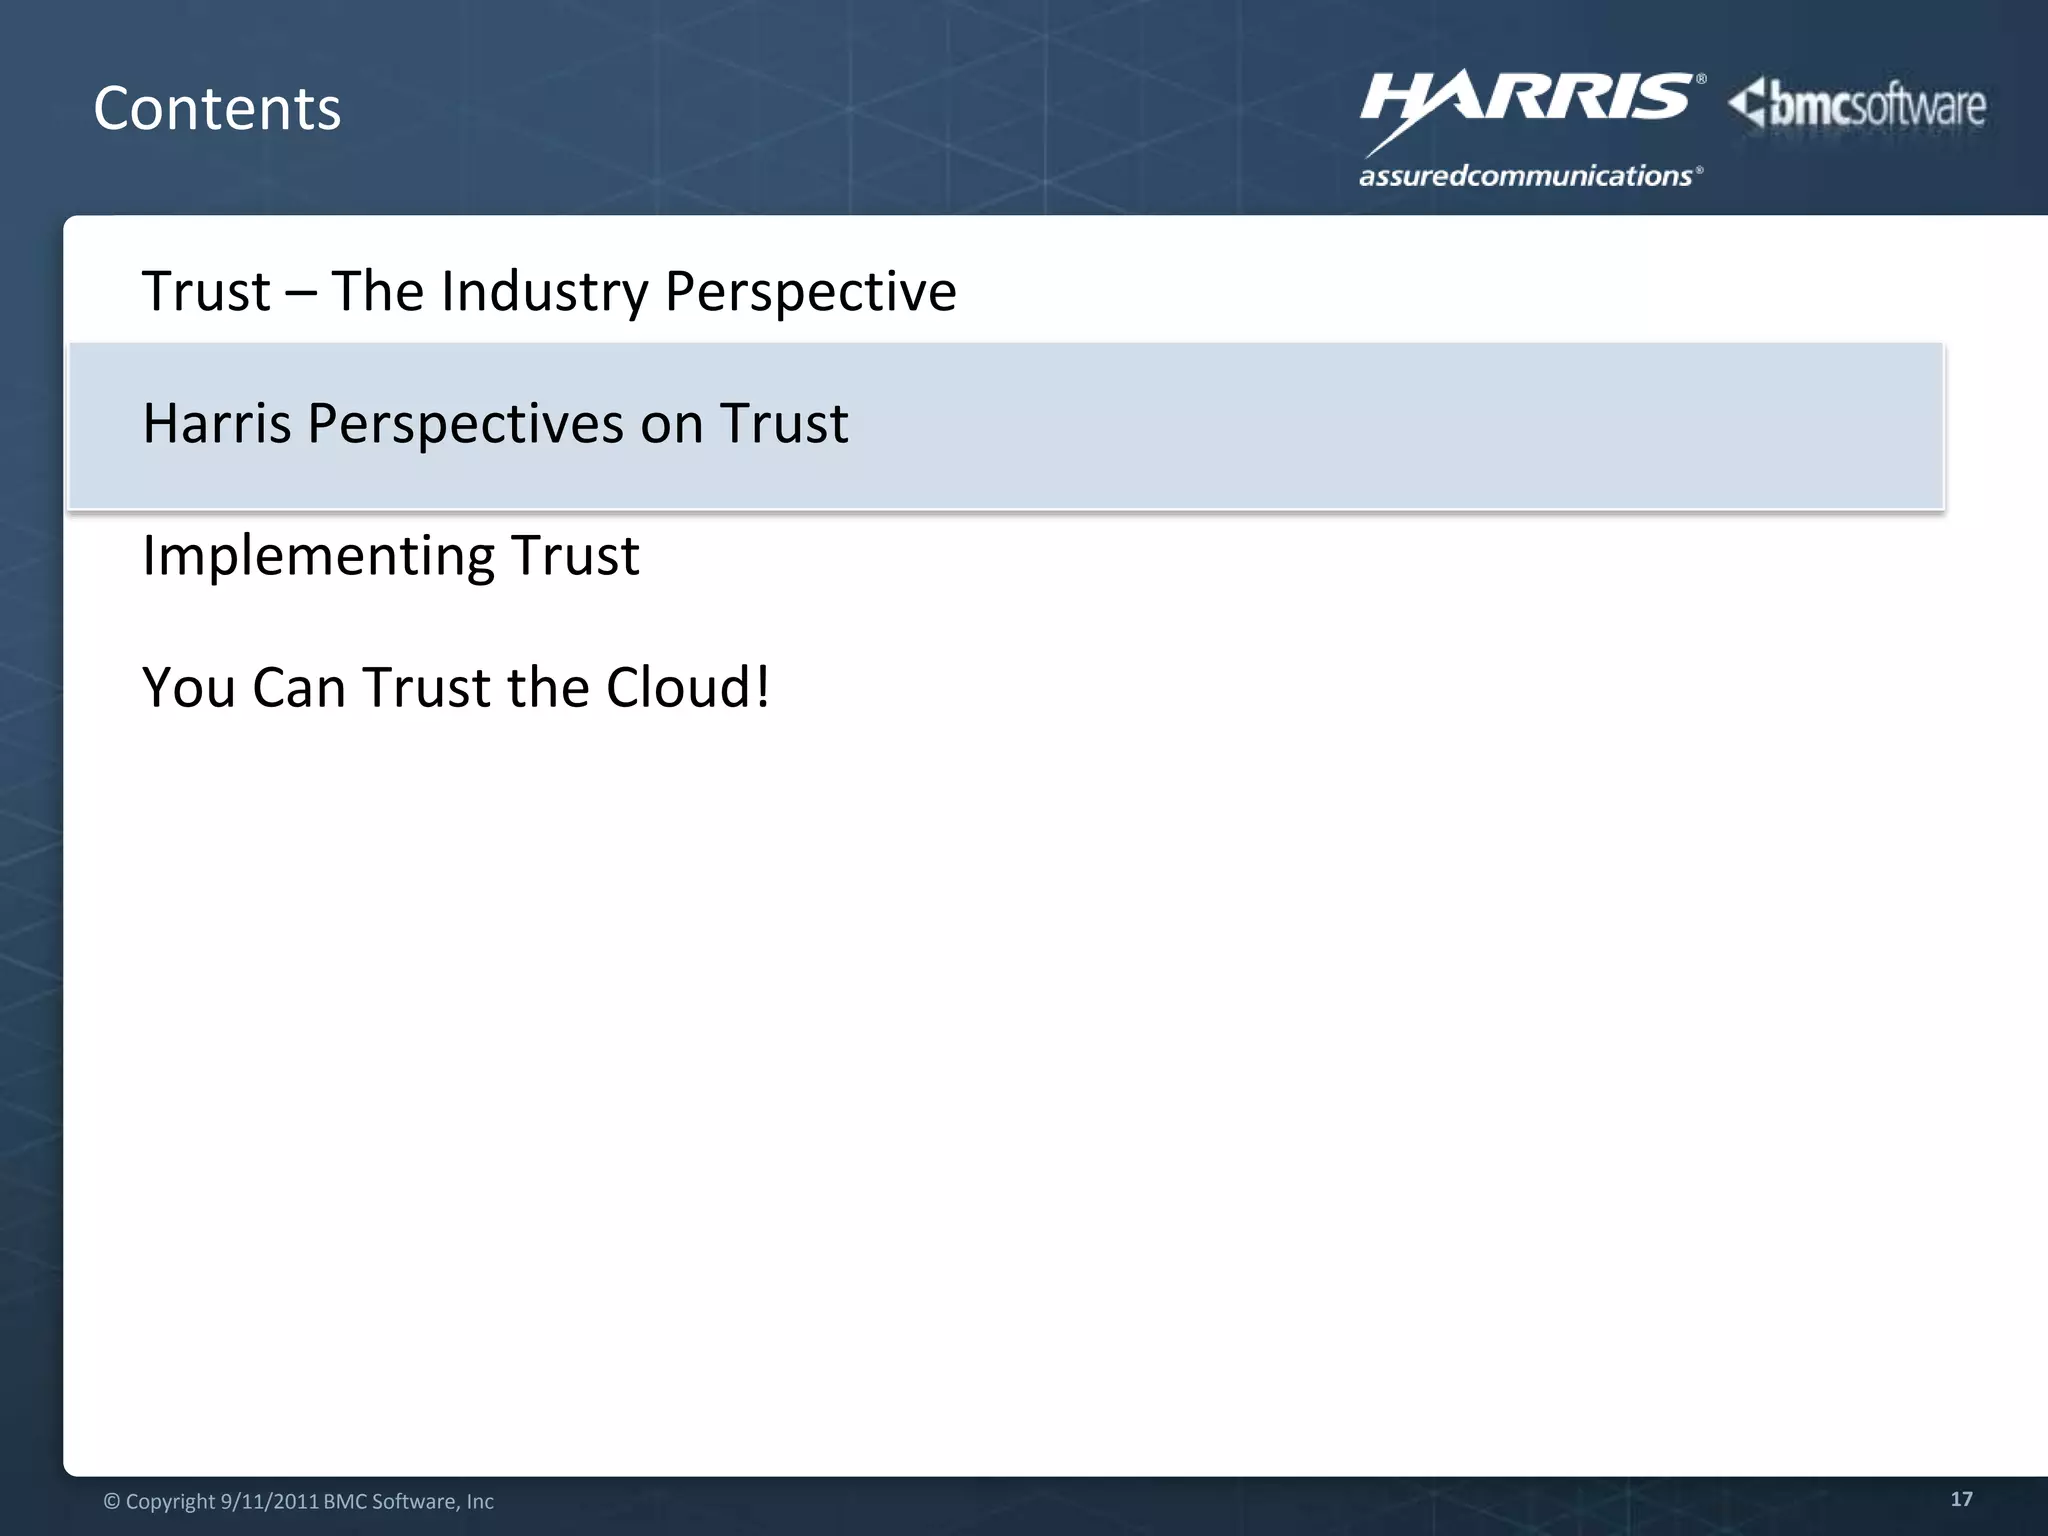Click slide number 17
The width and height of the screenshot is (2048, 1536).
point(1961,1498)
